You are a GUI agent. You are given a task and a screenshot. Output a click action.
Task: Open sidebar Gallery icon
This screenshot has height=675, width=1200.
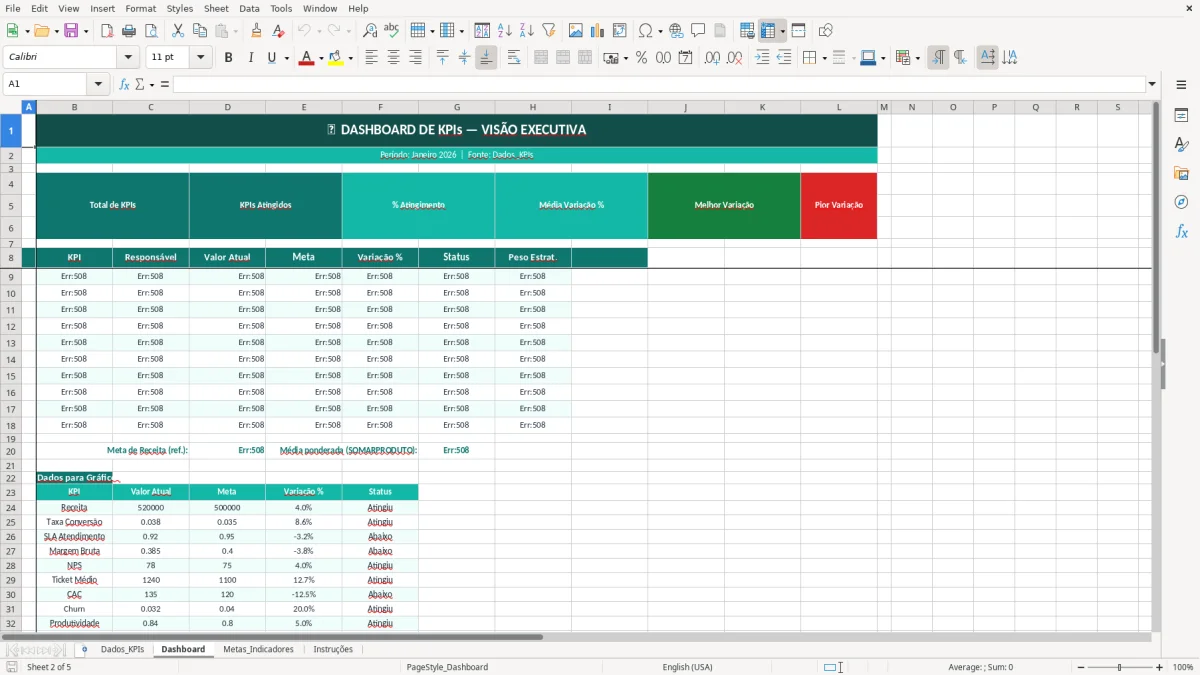click(1181, 173)
